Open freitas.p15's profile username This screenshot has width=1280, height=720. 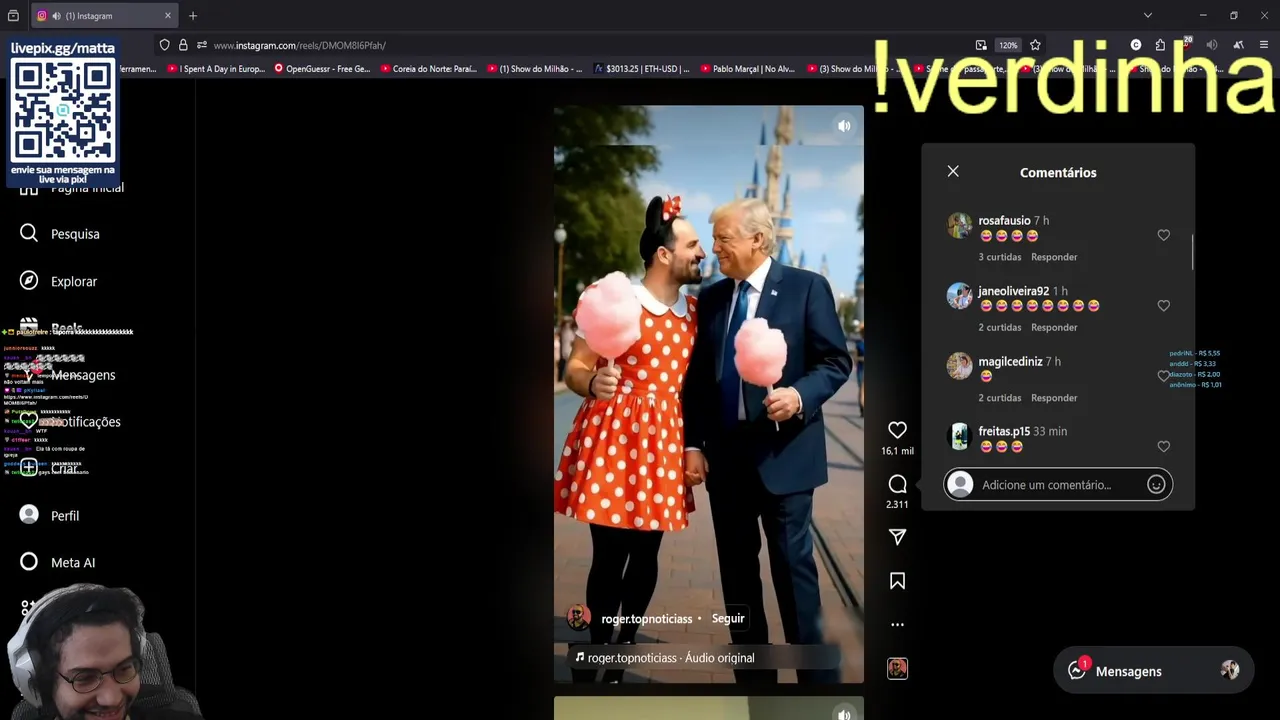point(1004,431)
